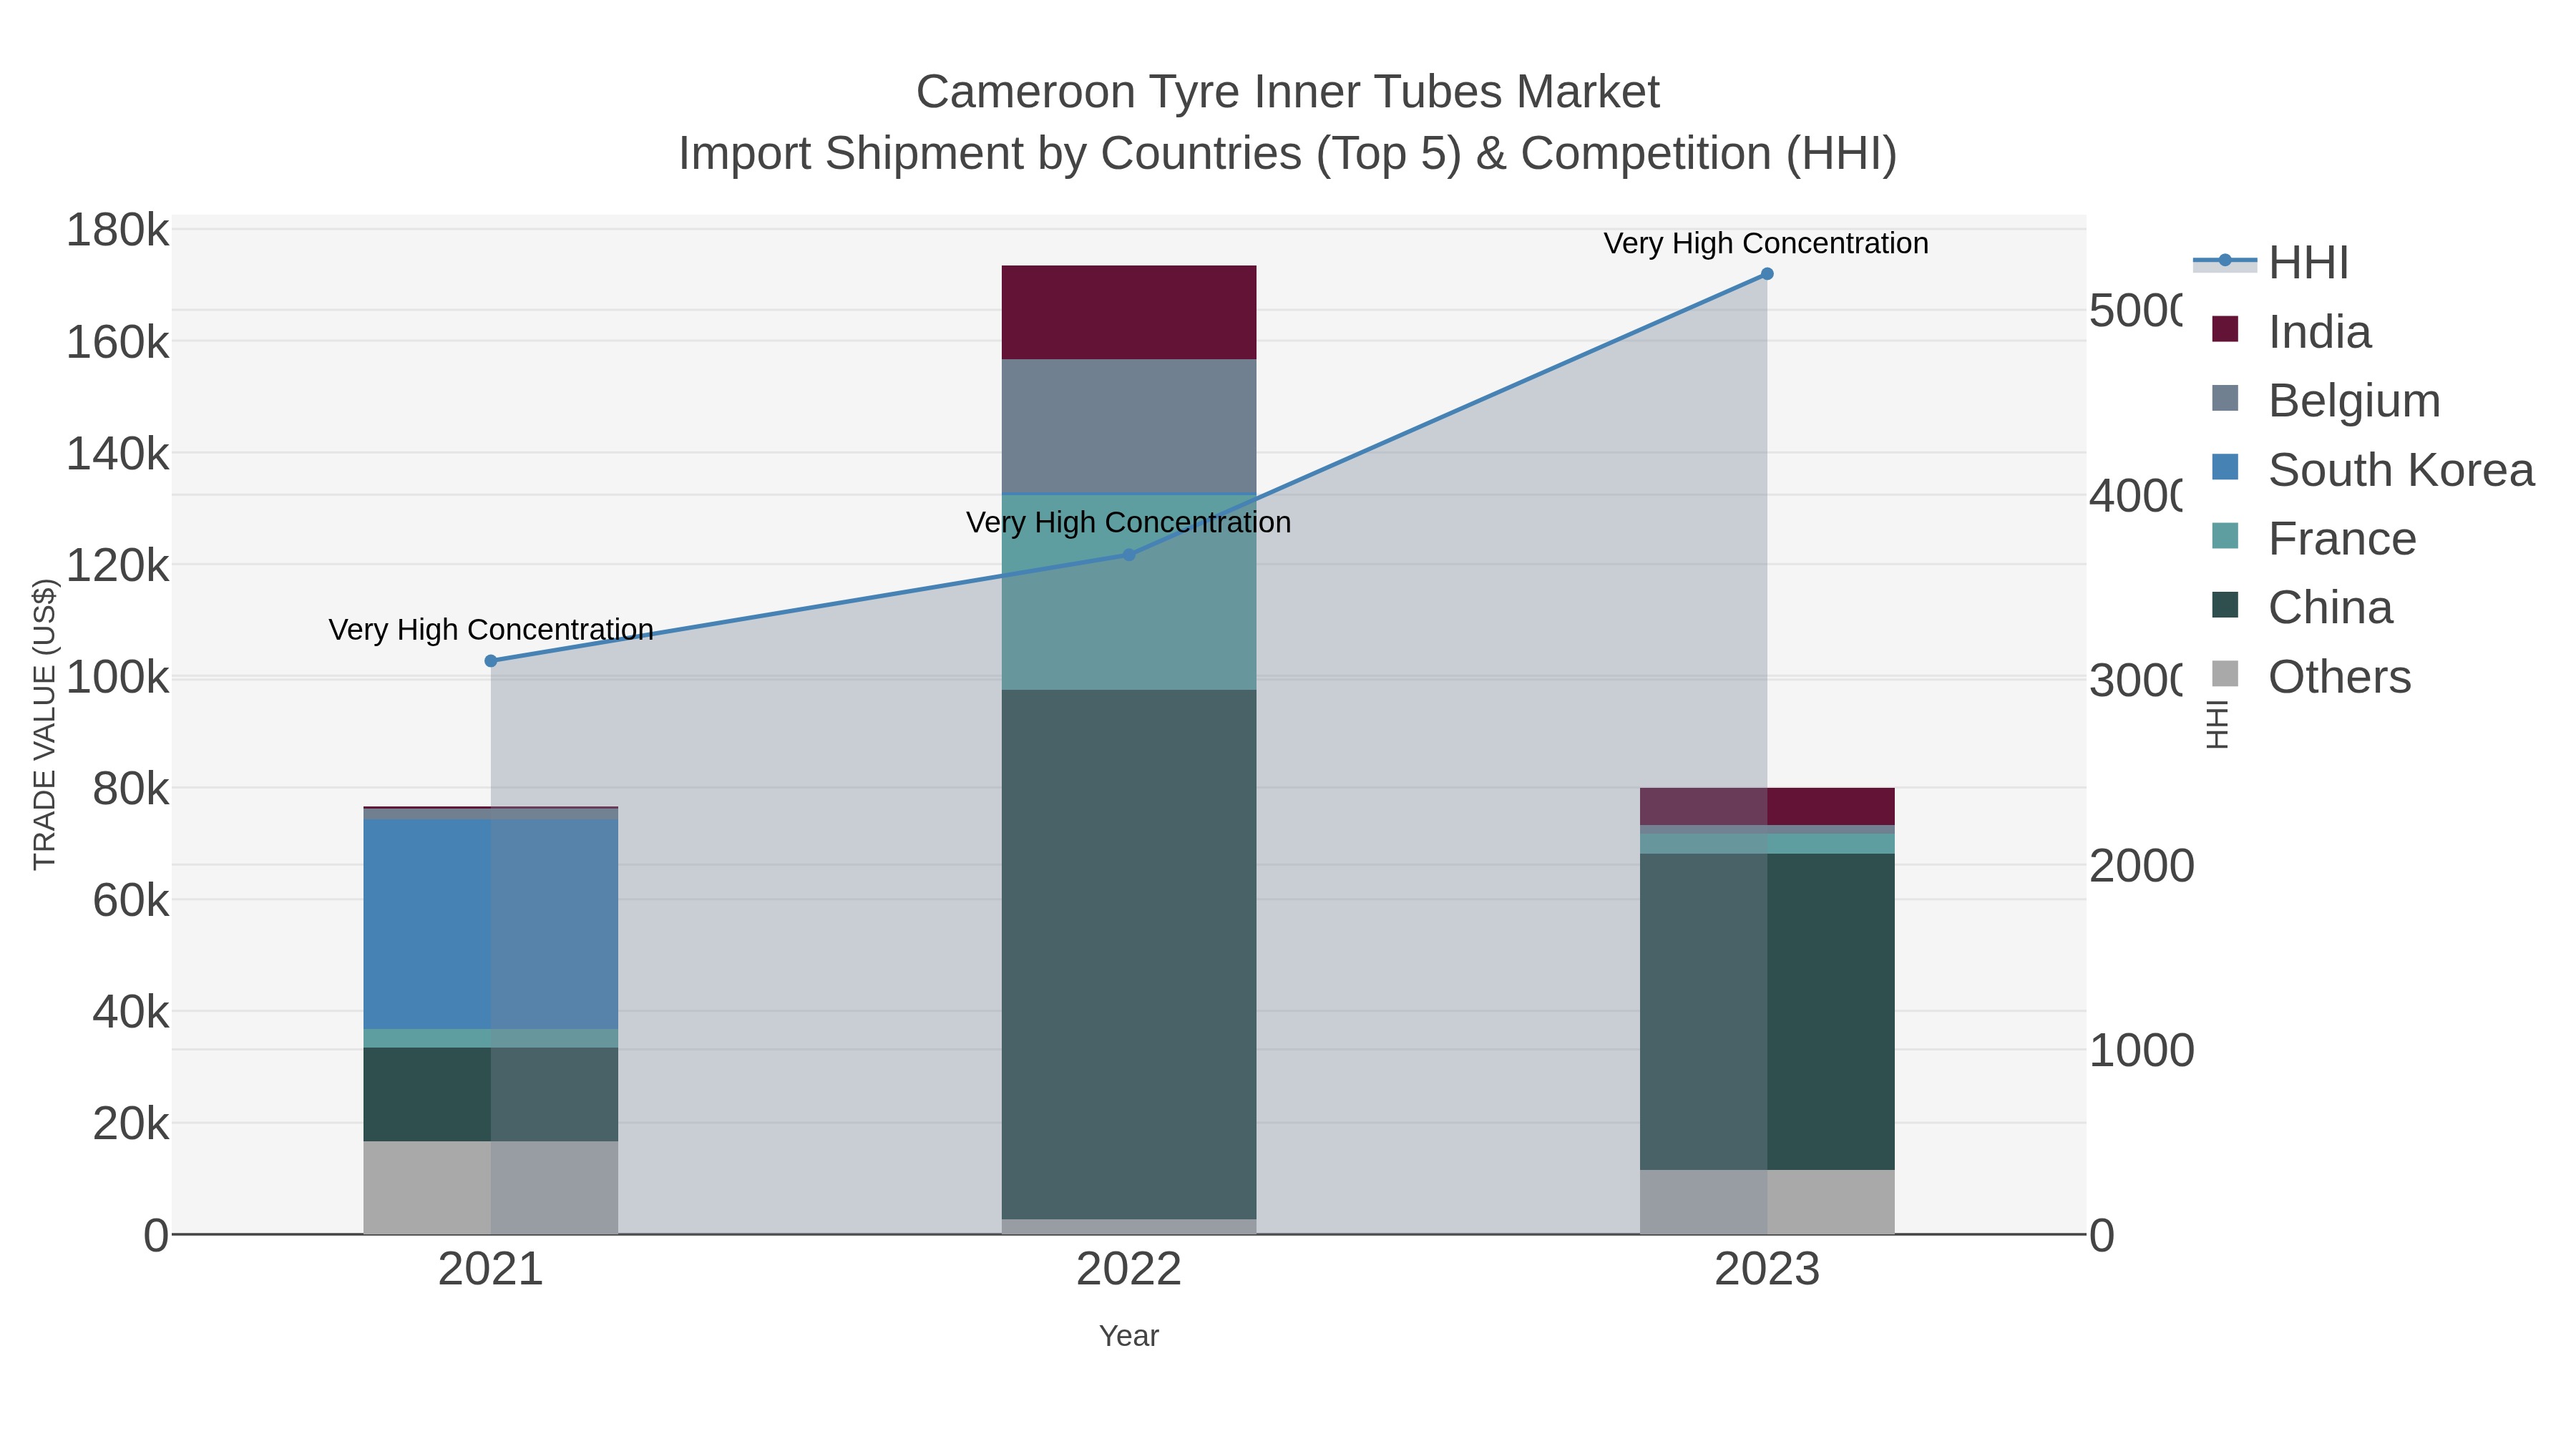
Task: Toggle Belgium series via legend label
Action: [2354, 401]
